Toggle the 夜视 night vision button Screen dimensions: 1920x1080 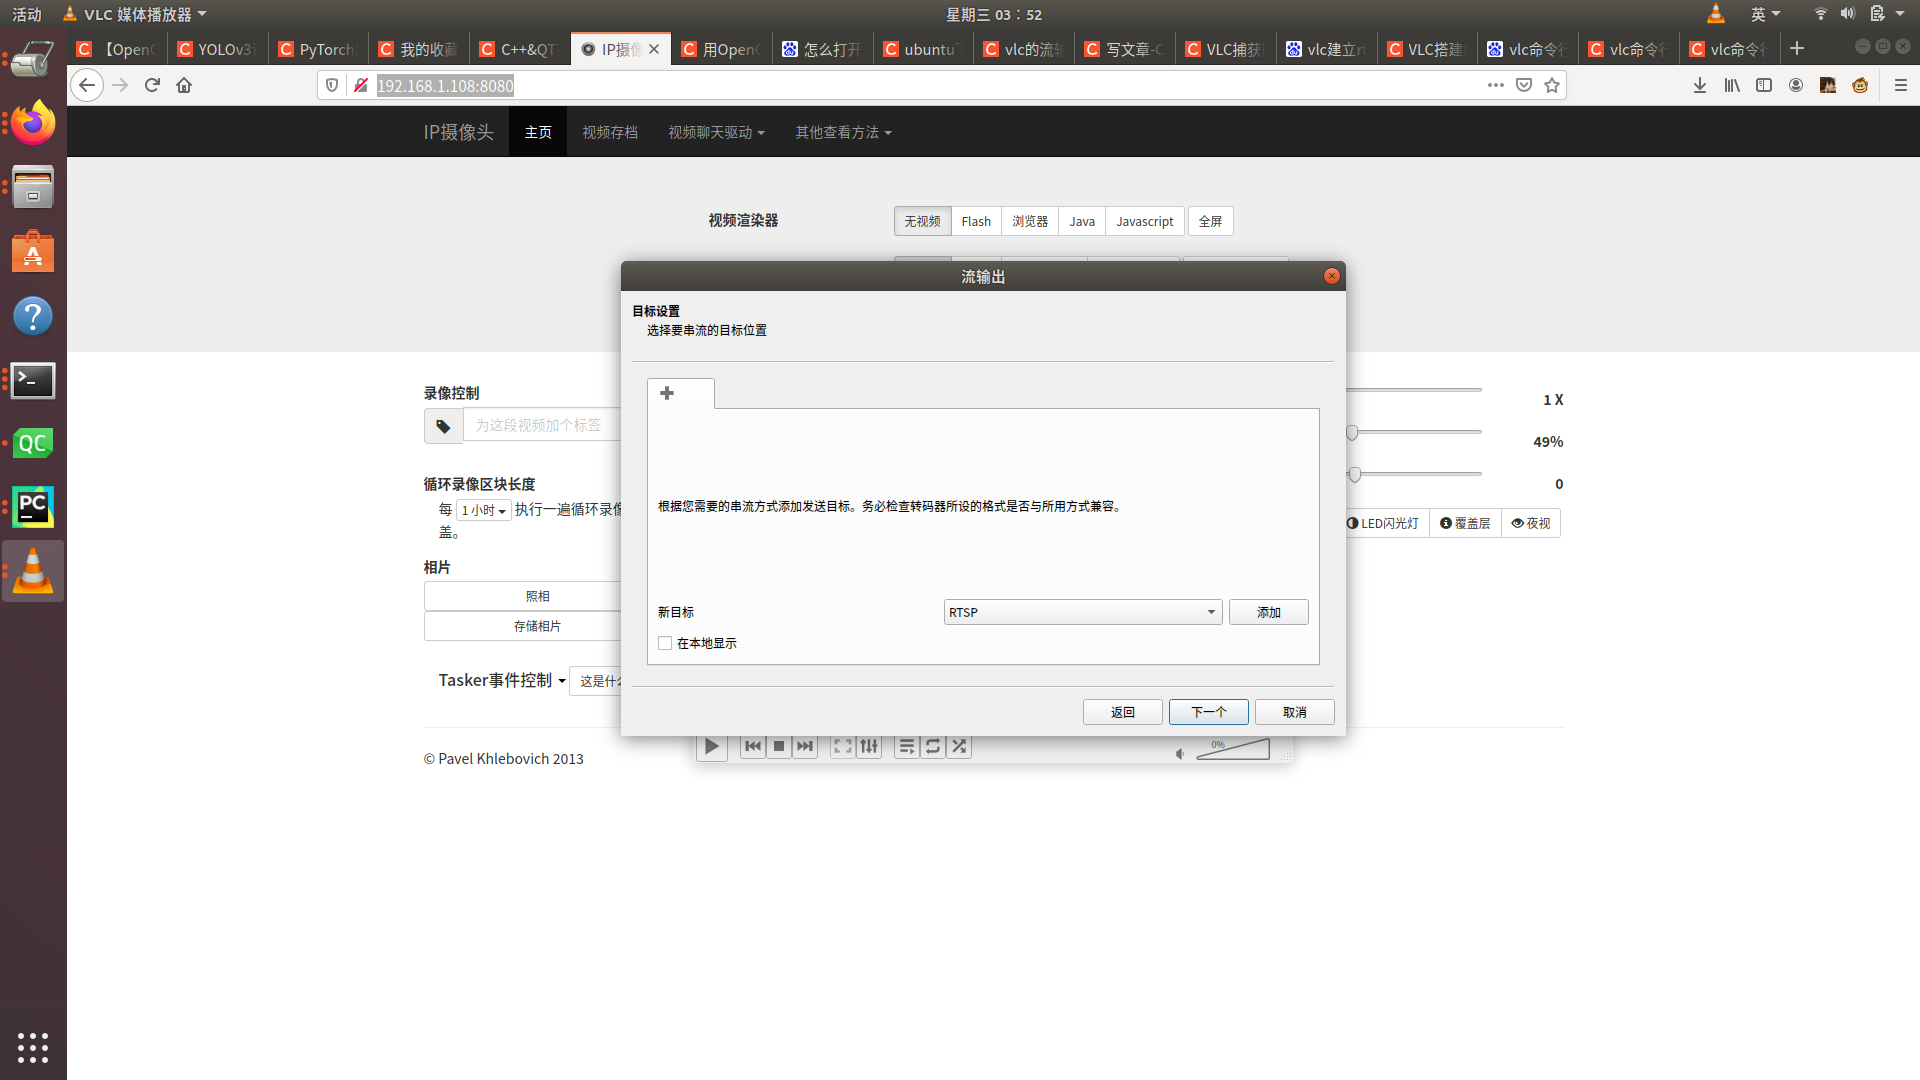click(1531, 523)
